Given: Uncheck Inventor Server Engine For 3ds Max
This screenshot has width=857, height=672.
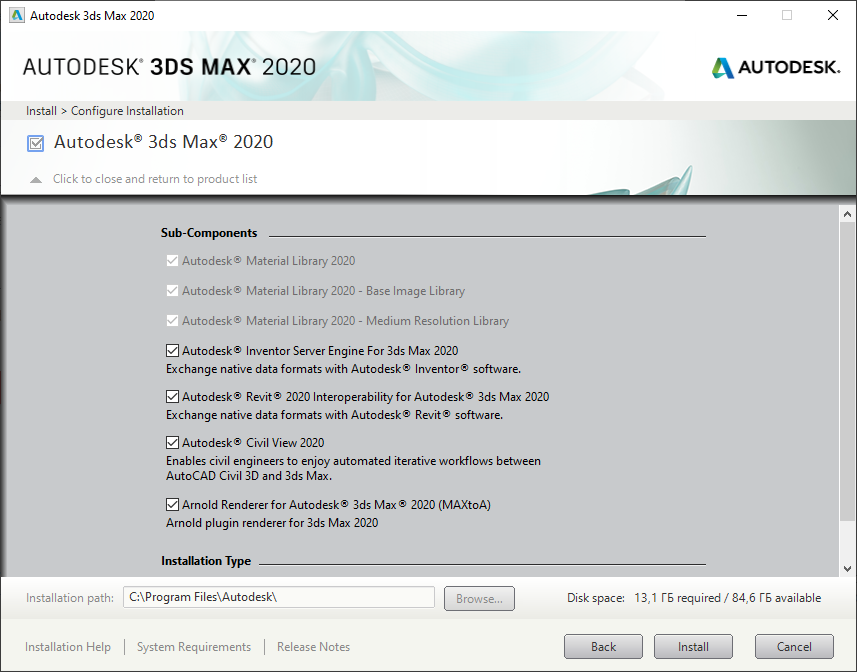Looking at the screenshot, I should click(172, 351).
